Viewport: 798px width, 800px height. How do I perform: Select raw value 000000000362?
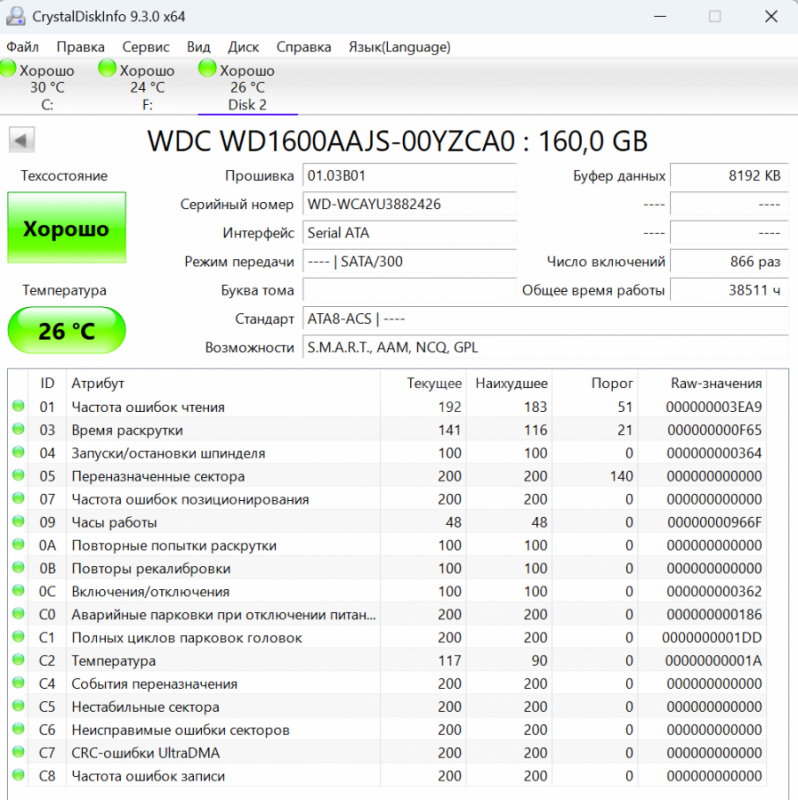pyautogui.click(x=714, y=591)
